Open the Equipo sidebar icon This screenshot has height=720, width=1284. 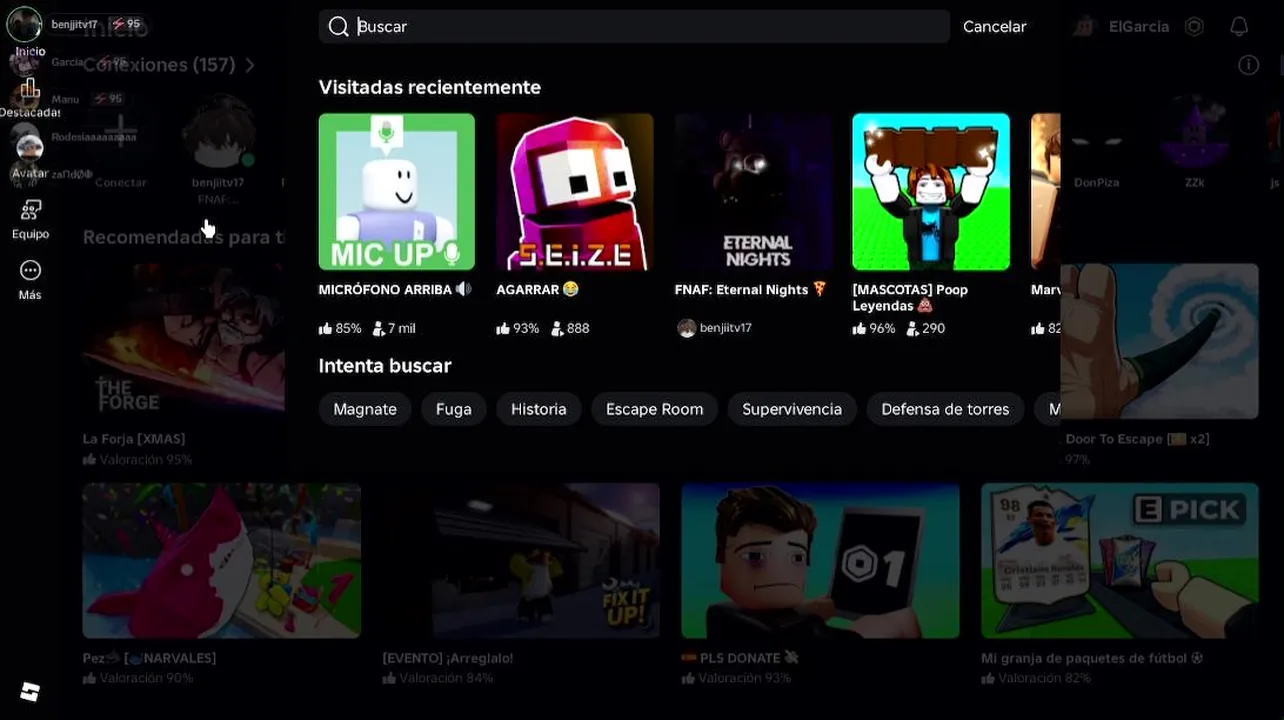tap(30, 210)
